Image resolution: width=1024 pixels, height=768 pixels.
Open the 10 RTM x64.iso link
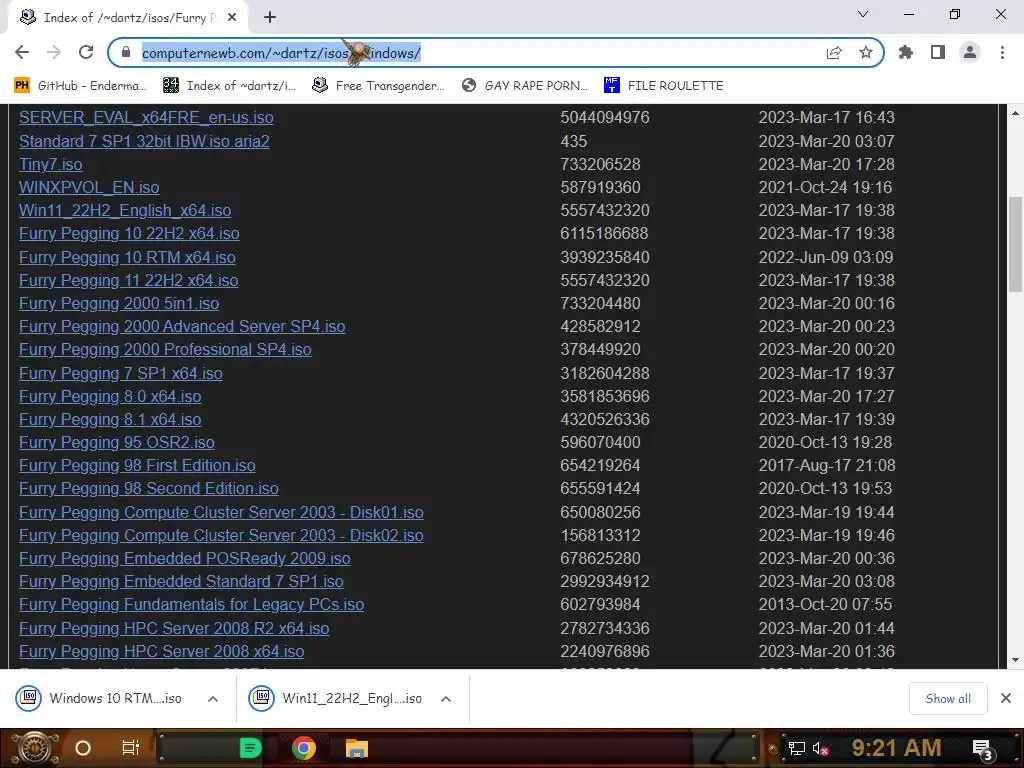coord(127,257)
